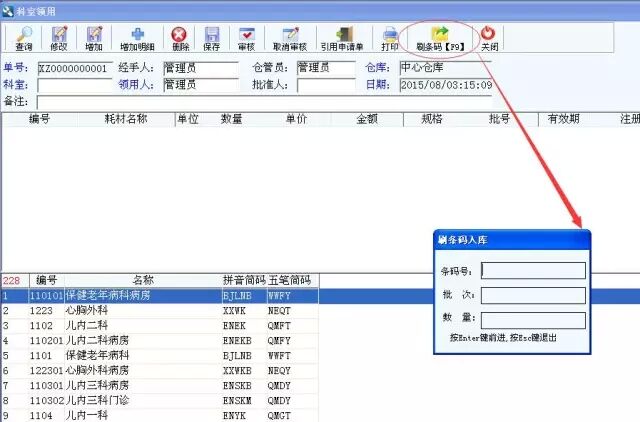Click the 刷条码【F9】 toolbar button

pyautogui.click(x=440, y=38)
